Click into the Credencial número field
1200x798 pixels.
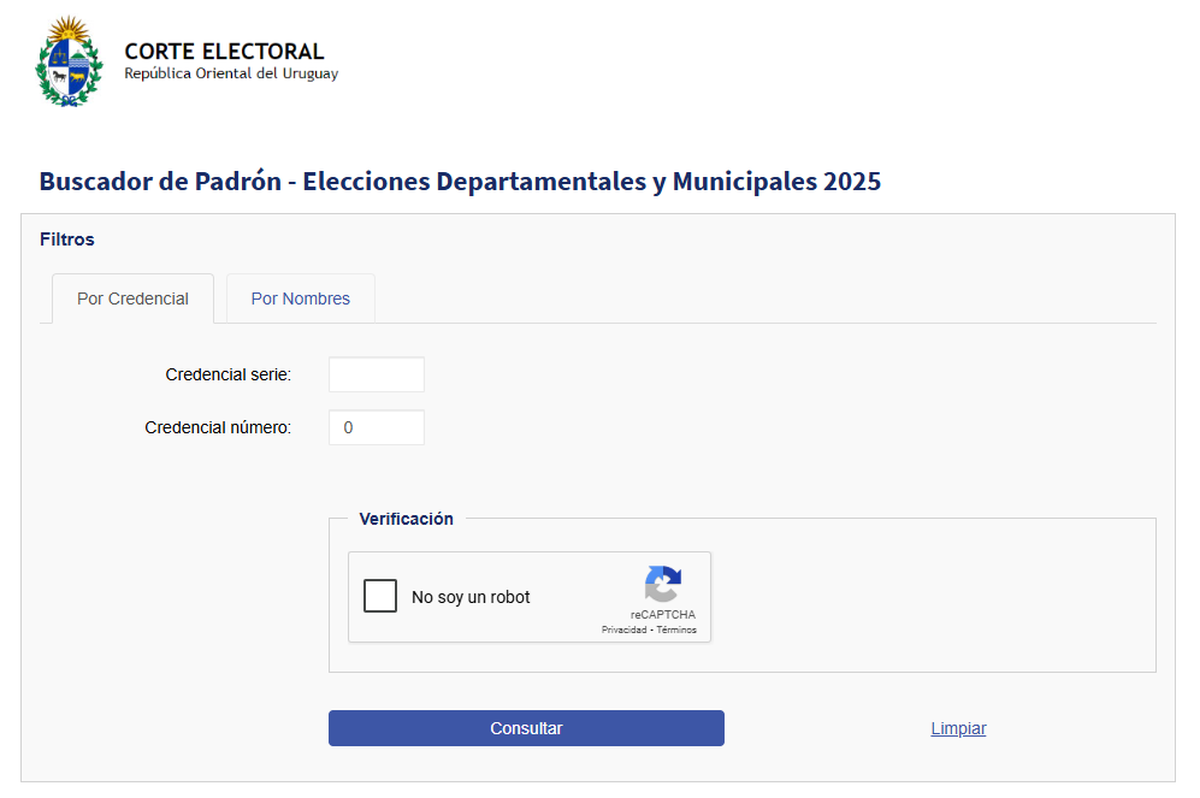point(376,427)
